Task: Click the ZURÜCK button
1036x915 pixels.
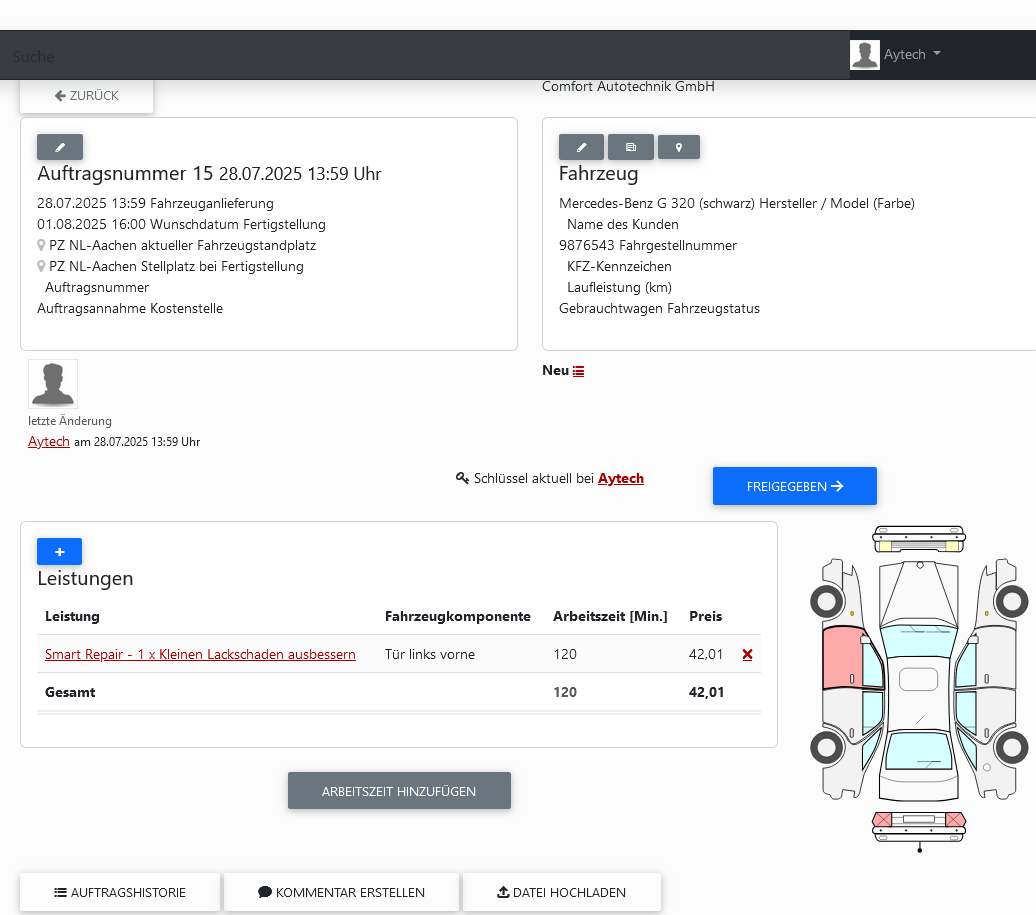Action: (86, 95)
